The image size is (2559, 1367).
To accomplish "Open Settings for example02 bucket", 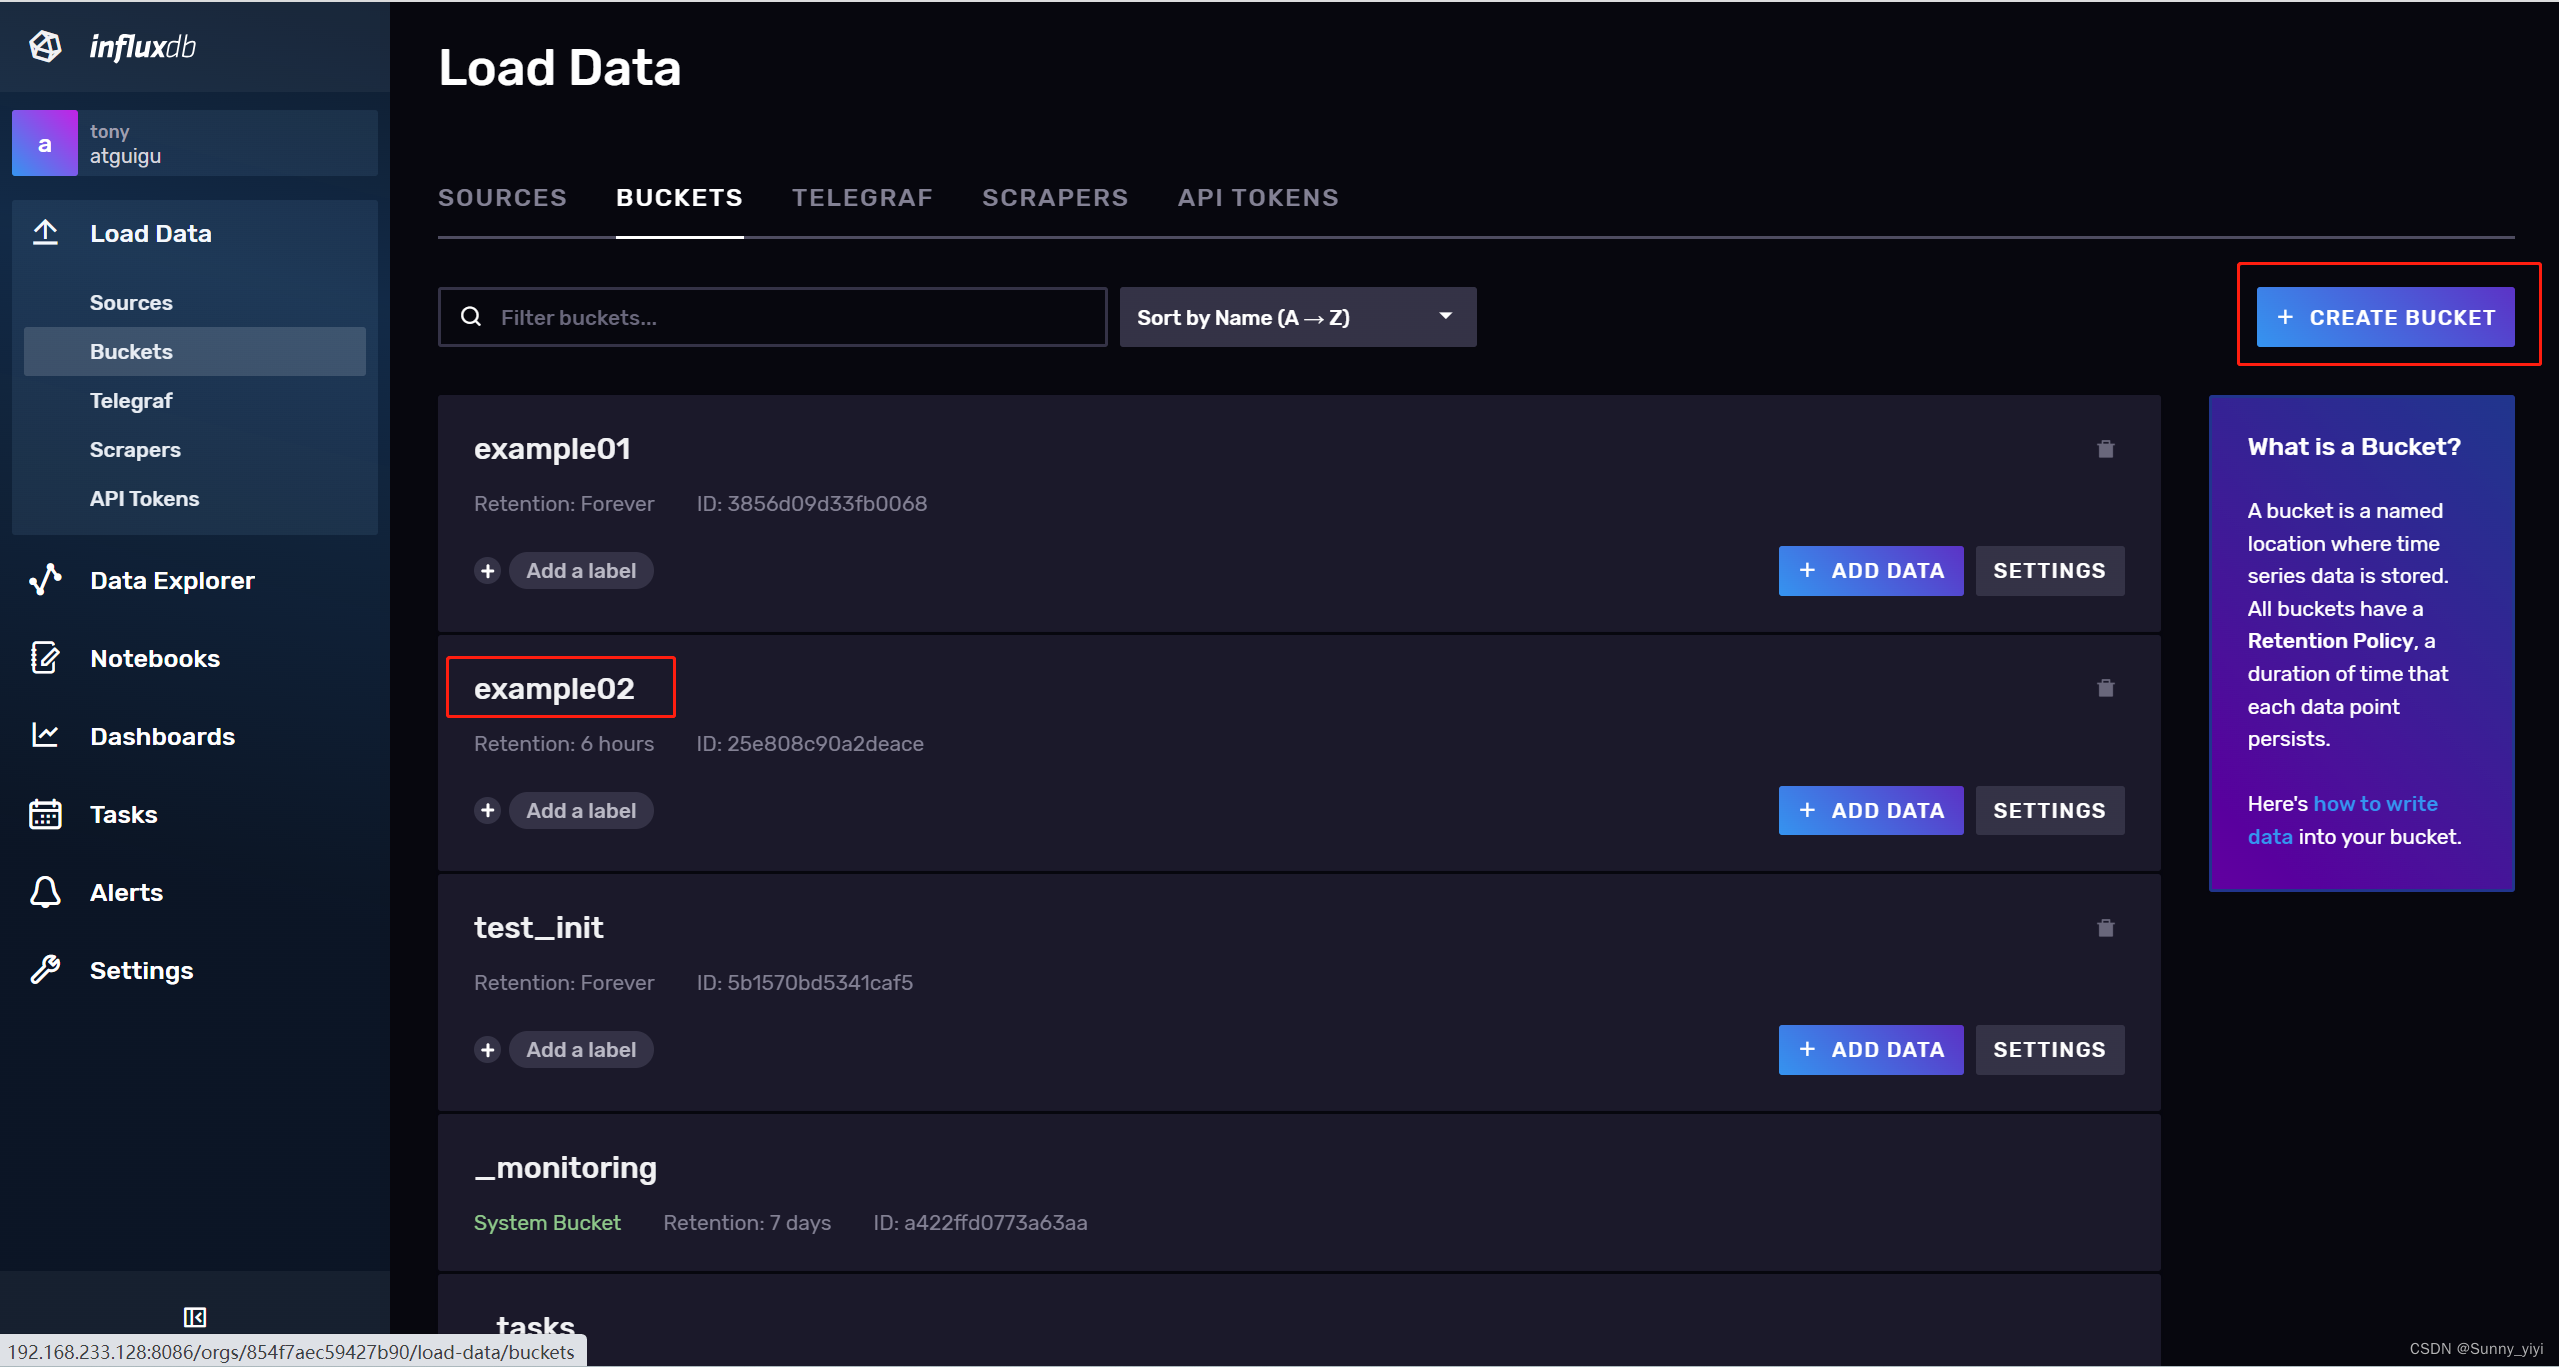I will click(x=2050, y=811).
